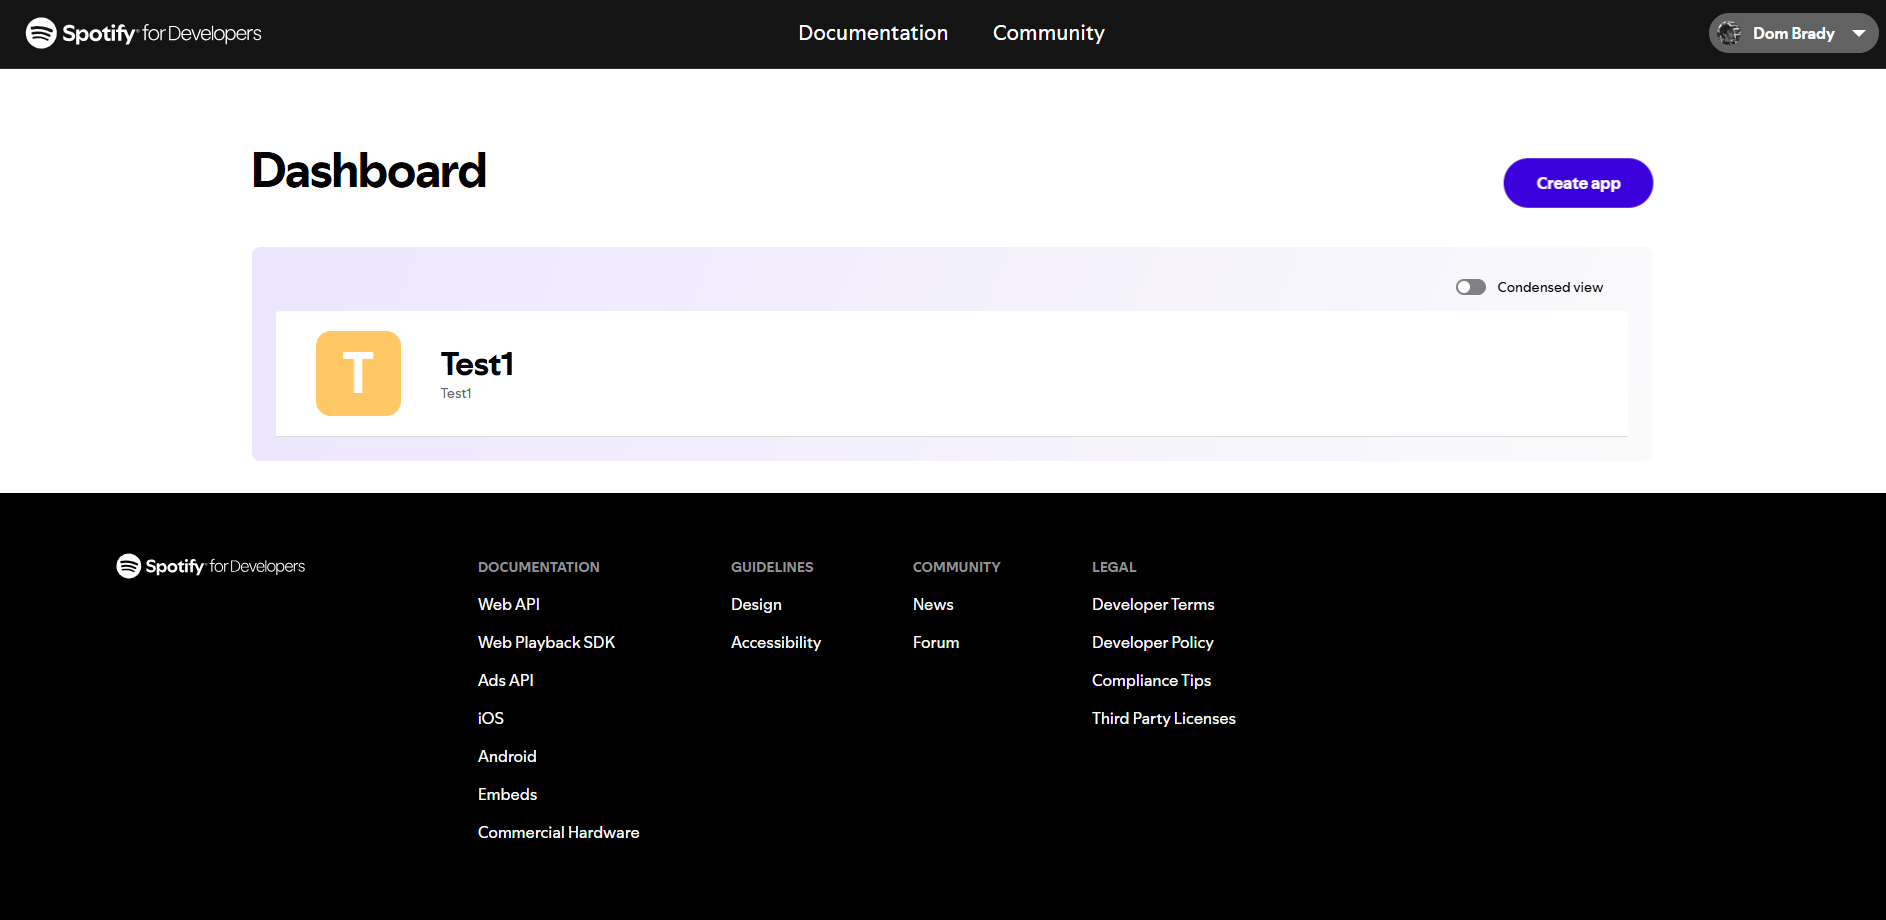
Task: Visit the News community link
Action: (933, 604)
